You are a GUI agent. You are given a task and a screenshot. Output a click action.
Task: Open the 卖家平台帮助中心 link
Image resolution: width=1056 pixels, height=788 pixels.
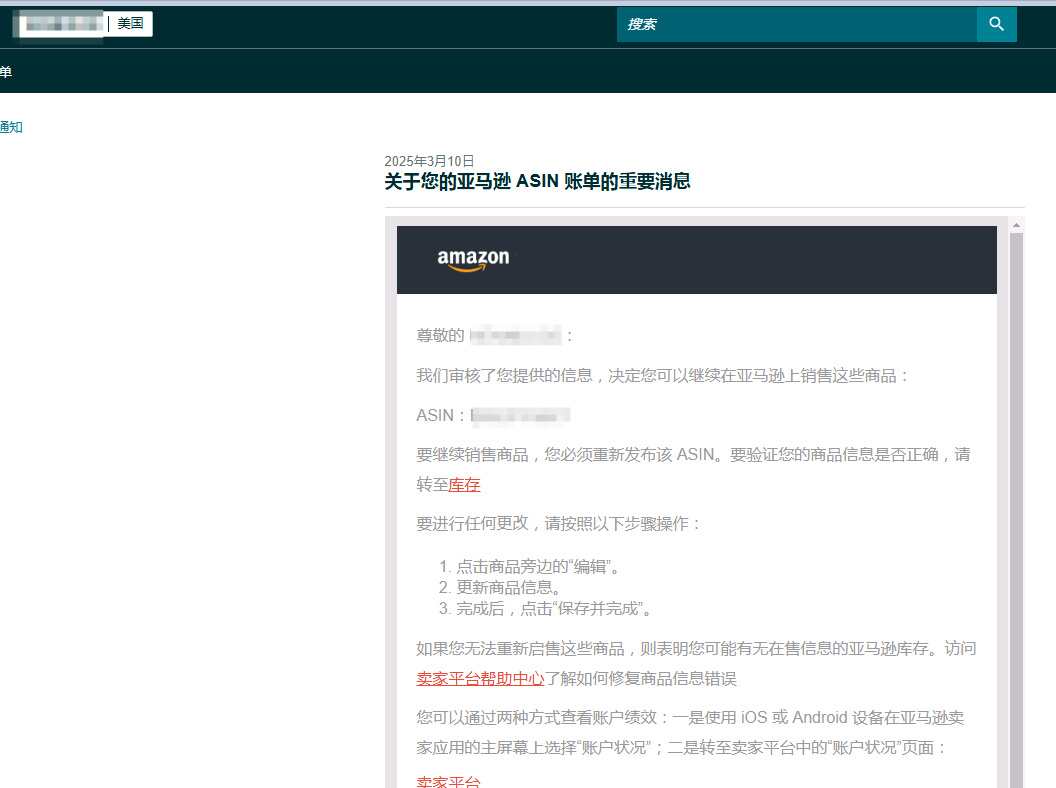point(480,678)
